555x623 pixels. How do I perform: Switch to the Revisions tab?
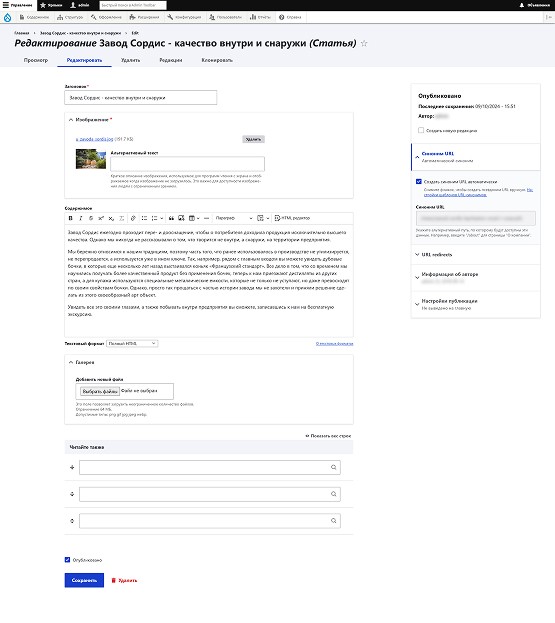click(x=171, y=60)
